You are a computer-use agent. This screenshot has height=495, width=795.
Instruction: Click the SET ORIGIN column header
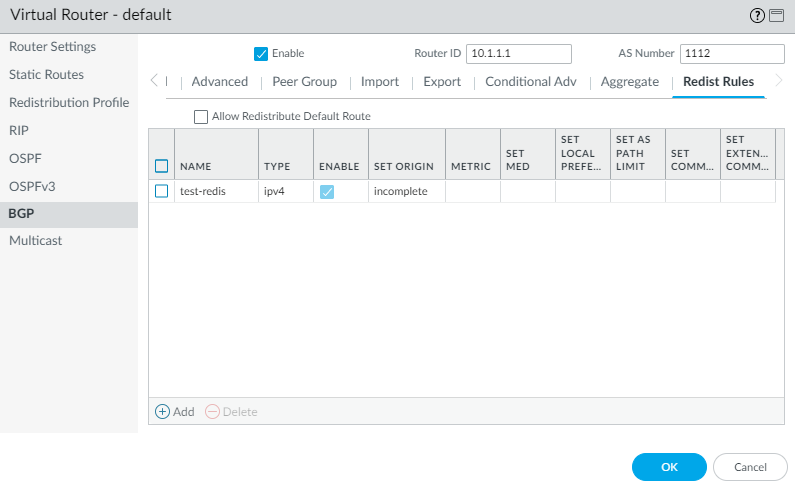point(407,154)
